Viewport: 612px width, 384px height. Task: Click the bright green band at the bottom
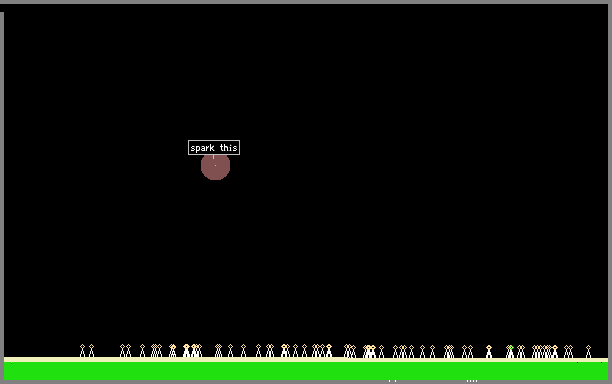coord(306,371)
